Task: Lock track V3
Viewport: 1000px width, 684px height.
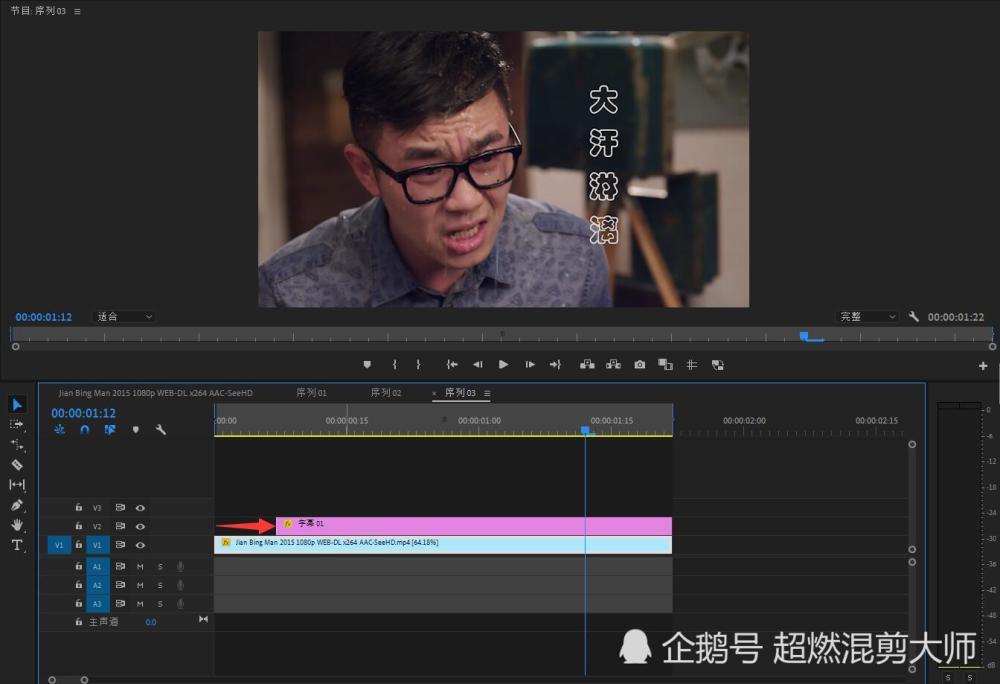Action: [x=78, y=507]
